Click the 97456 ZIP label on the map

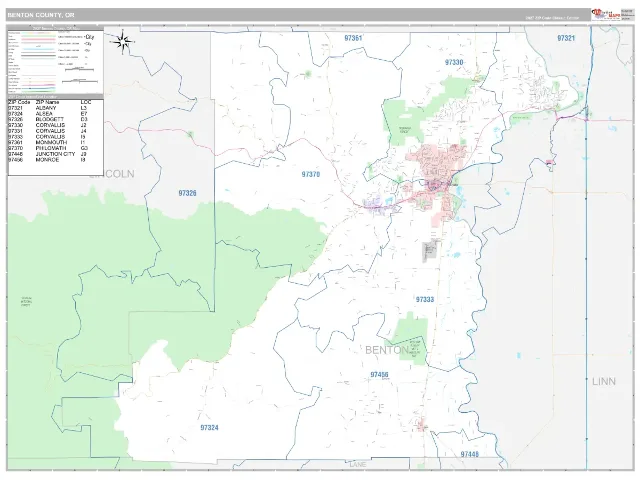coord(380,374)
